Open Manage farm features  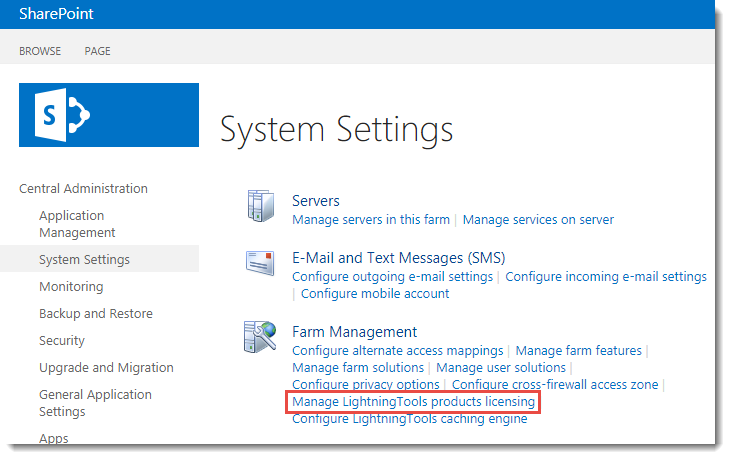(x=579, y=351)
